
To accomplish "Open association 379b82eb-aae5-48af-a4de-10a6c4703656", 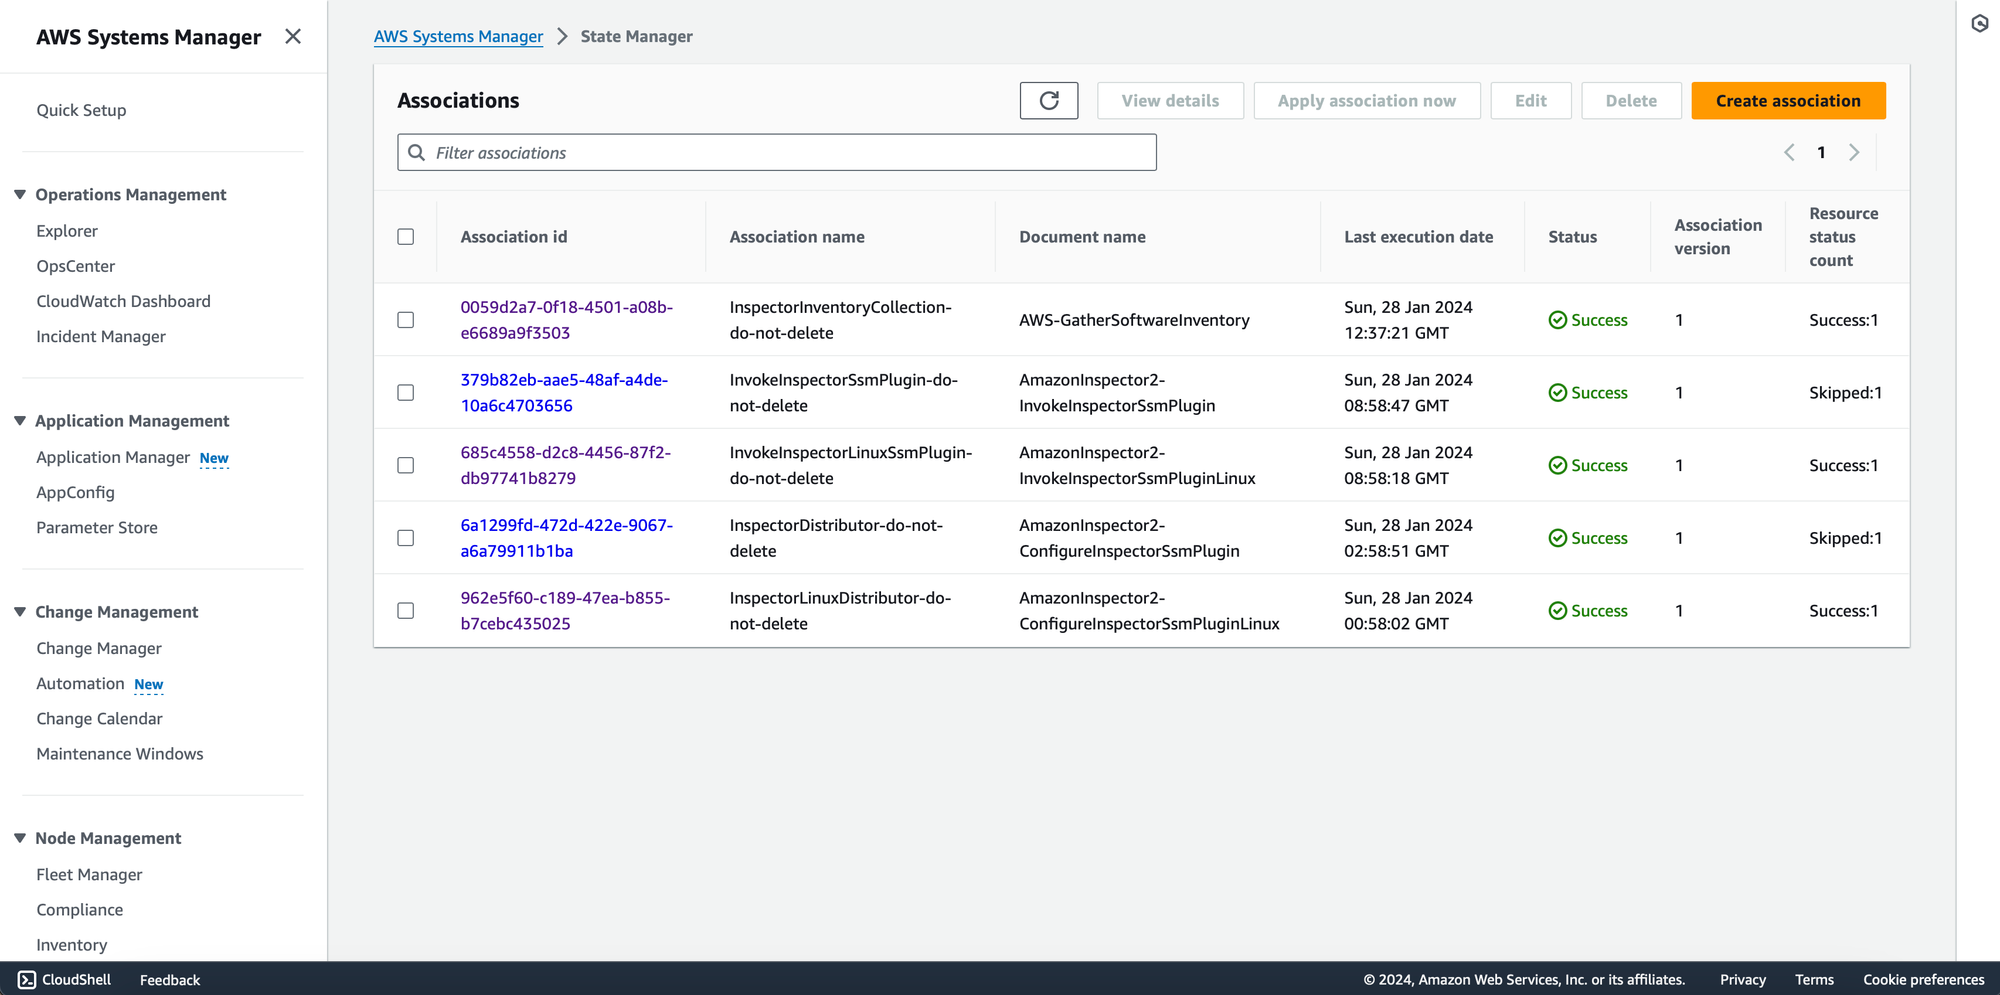I will 564,393.
